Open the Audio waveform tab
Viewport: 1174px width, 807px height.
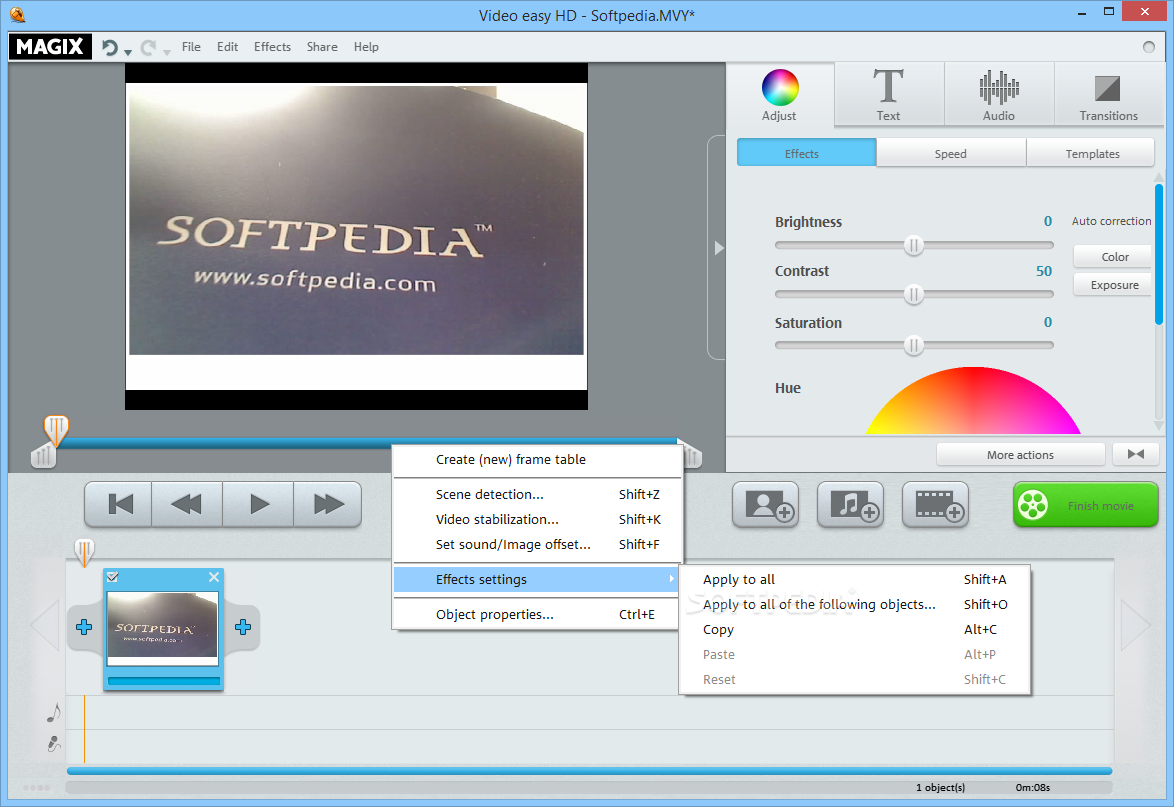coord(999,94)
